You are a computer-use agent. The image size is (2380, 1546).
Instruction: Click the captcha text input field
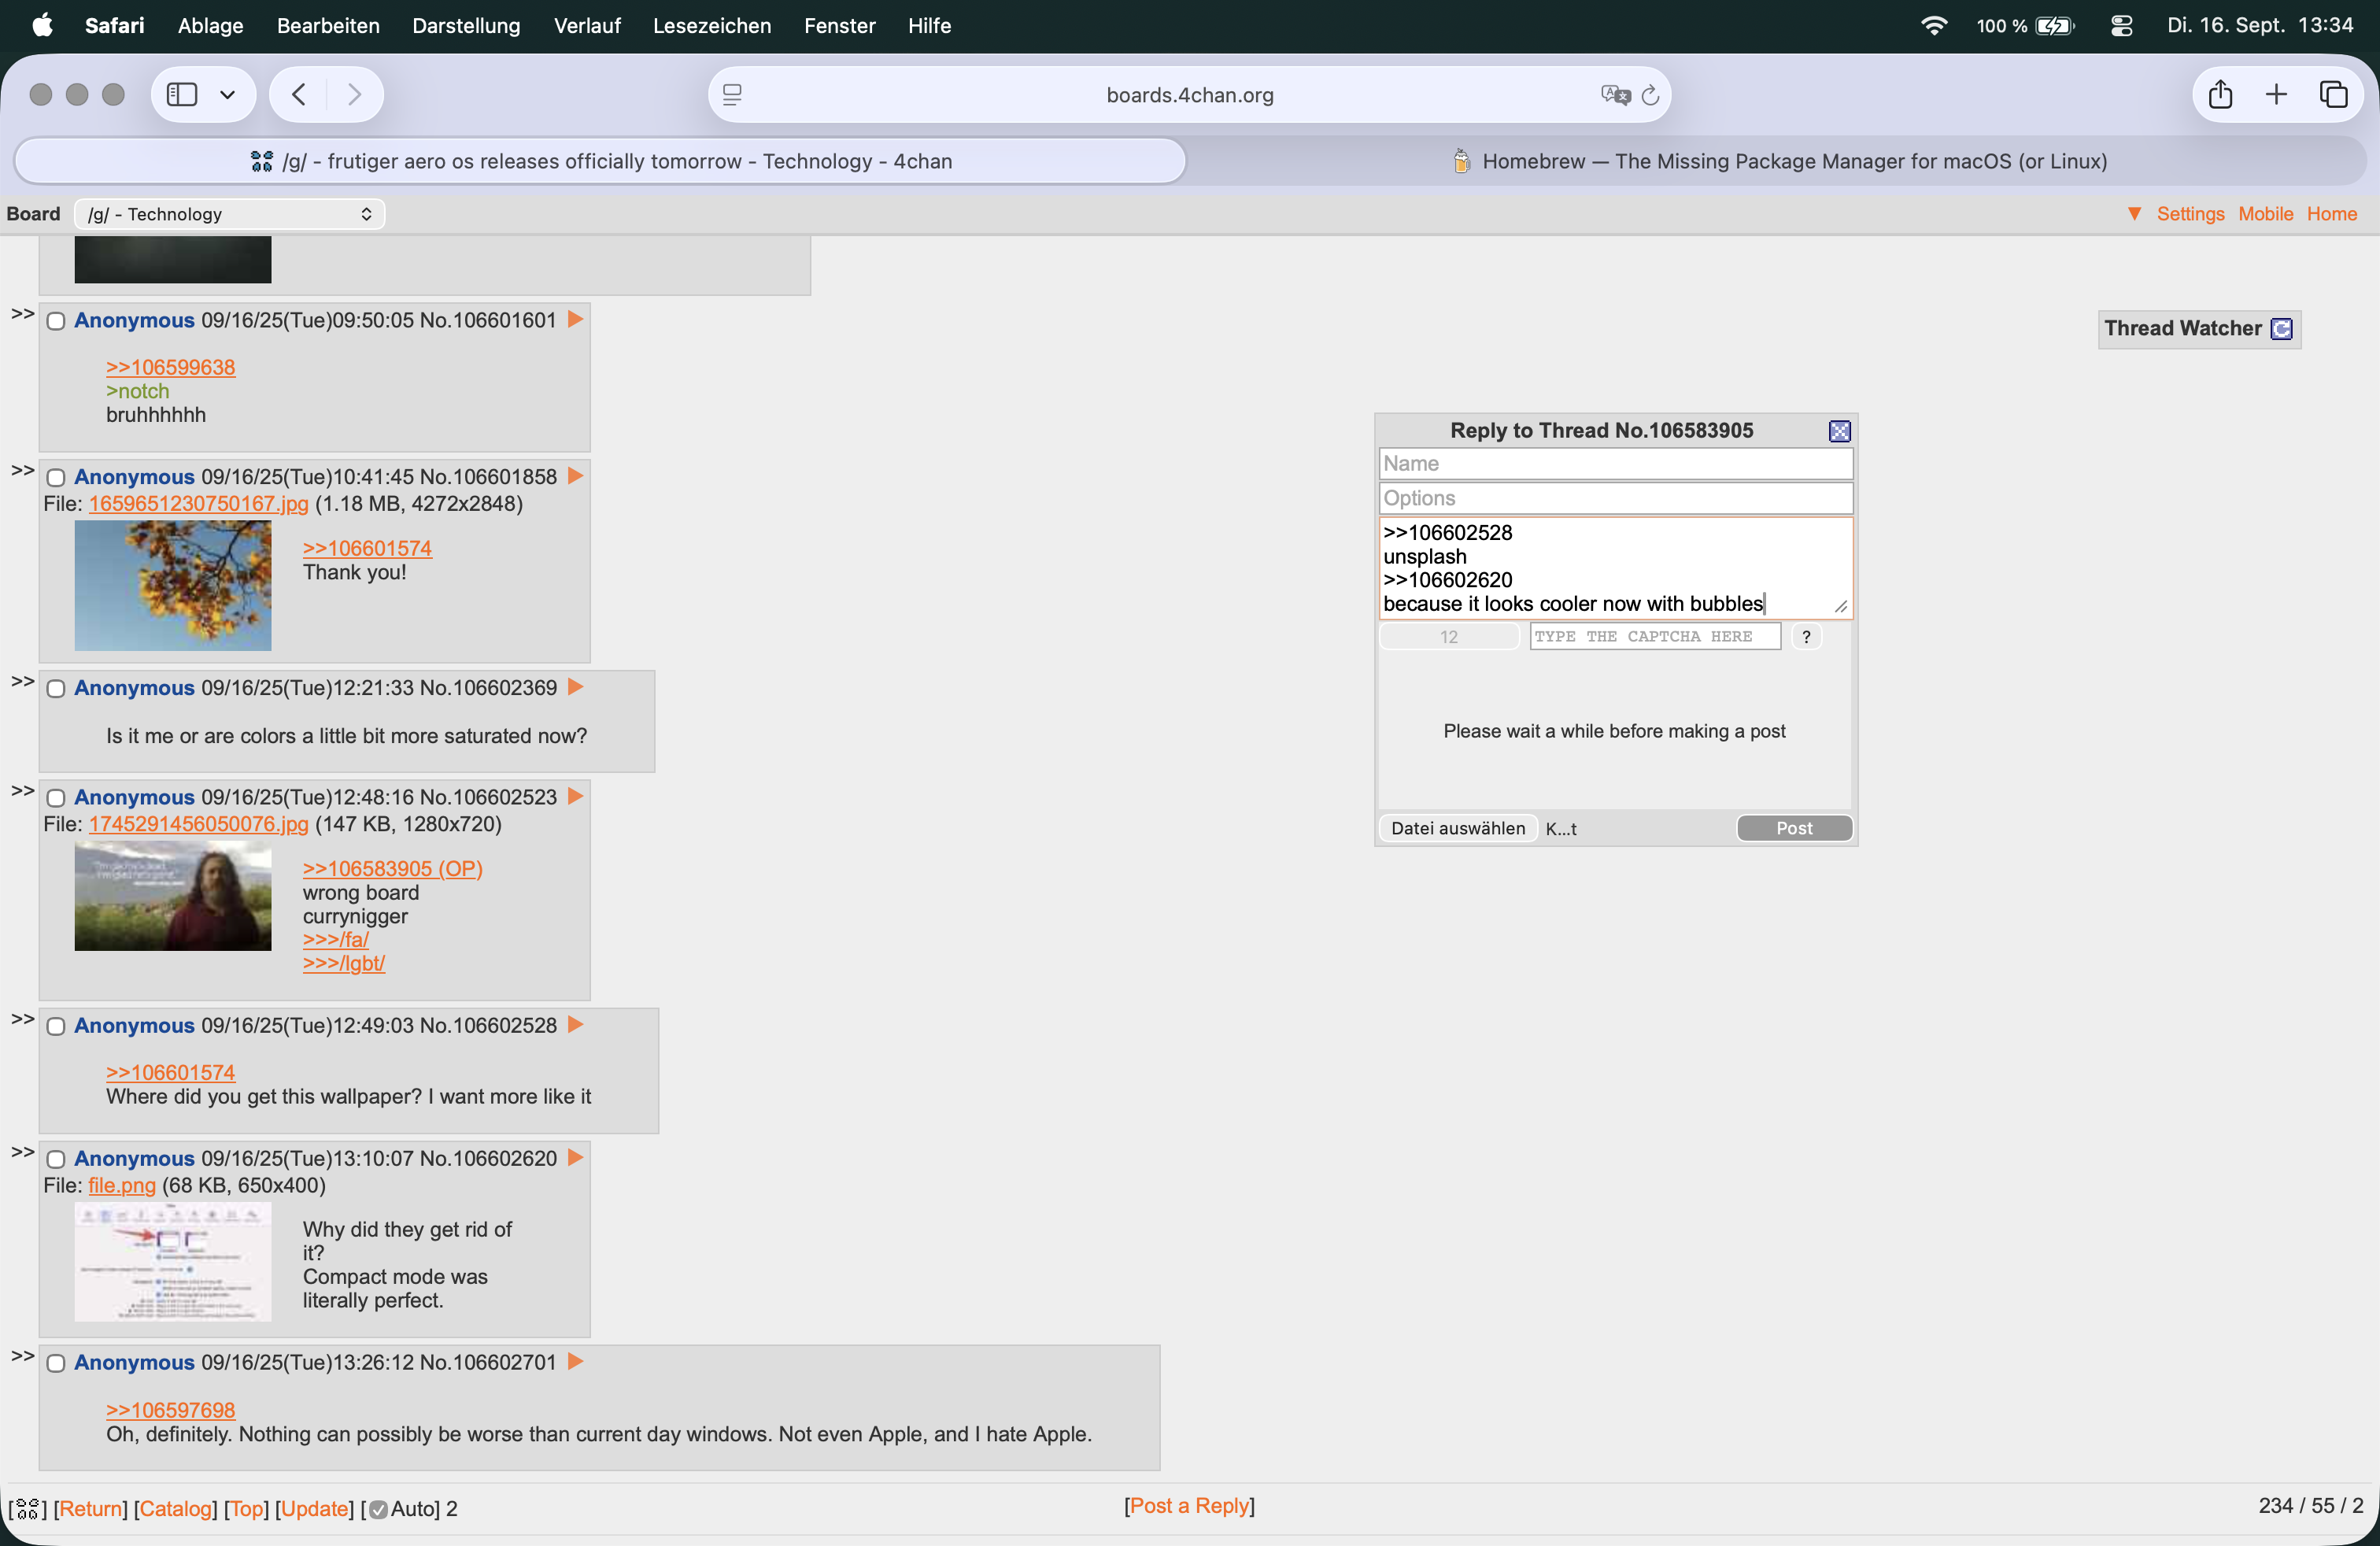[x=1655, y=636]
